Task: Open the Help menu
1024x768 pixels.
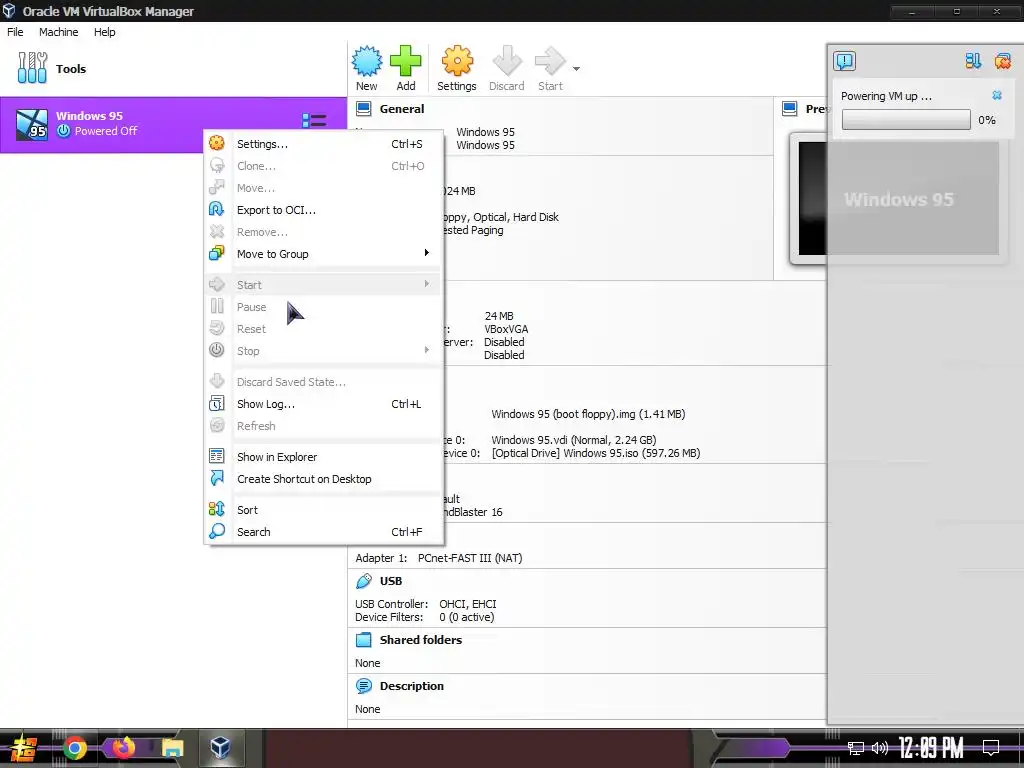Action: (104, 32)
